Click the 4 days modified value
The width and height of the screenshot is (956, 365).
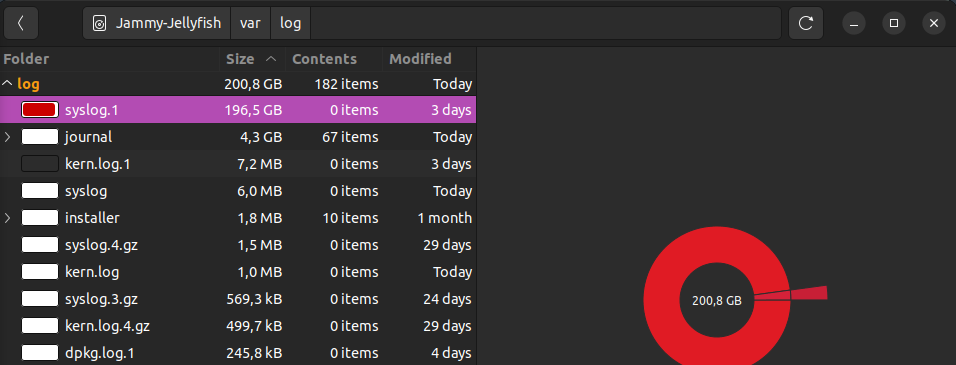coord(451,353)
